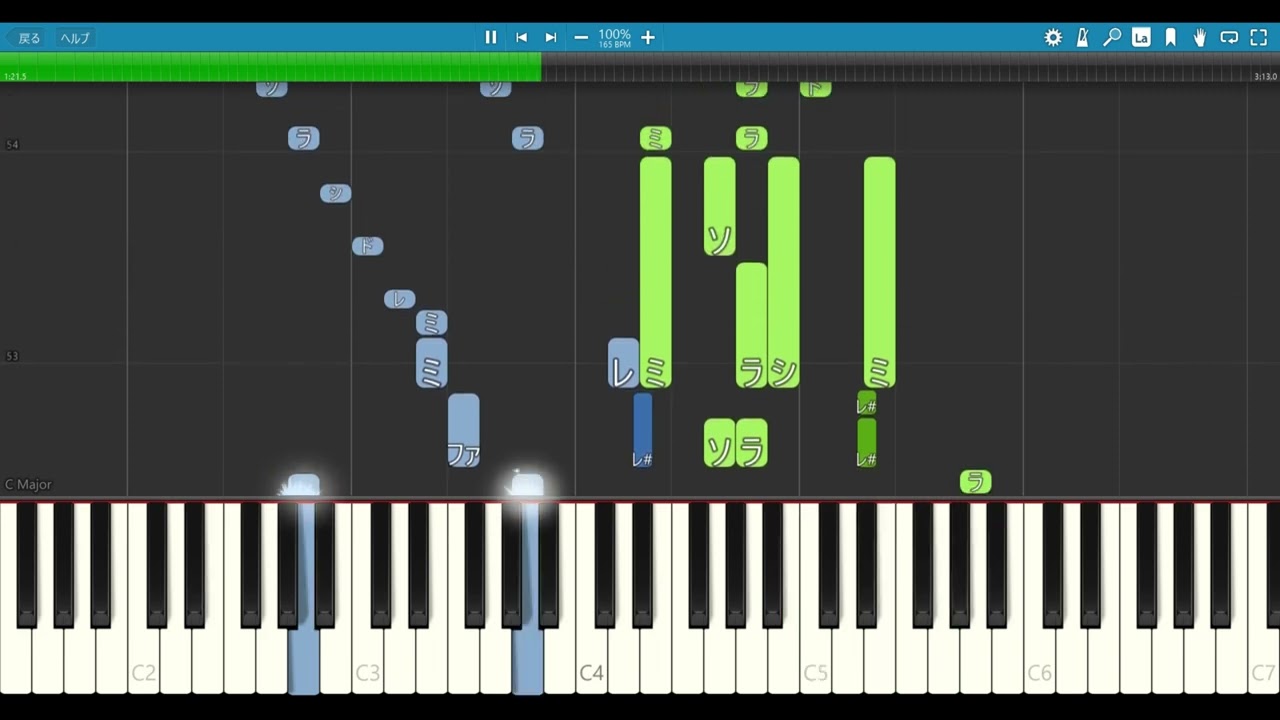Jump ahead in the unplayed gray timeline

tap(910, 66)
